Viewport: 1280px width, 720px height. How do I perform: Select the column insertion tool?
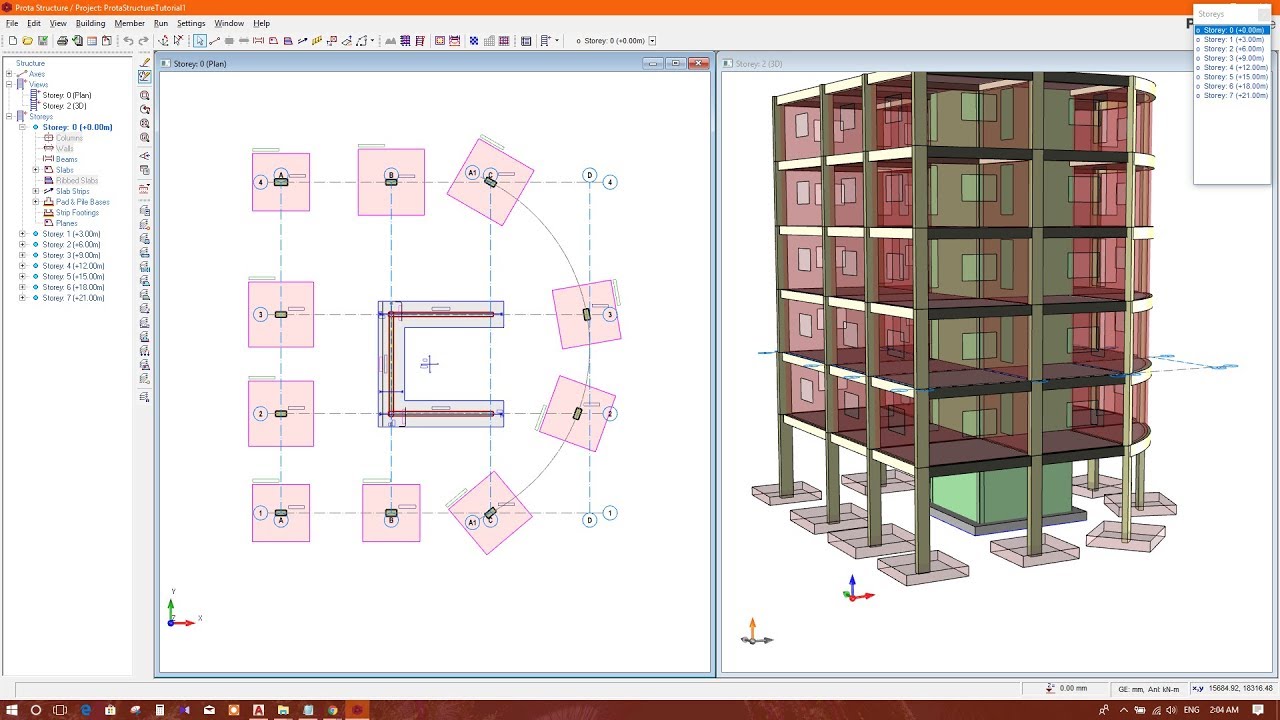click(230, 41)
